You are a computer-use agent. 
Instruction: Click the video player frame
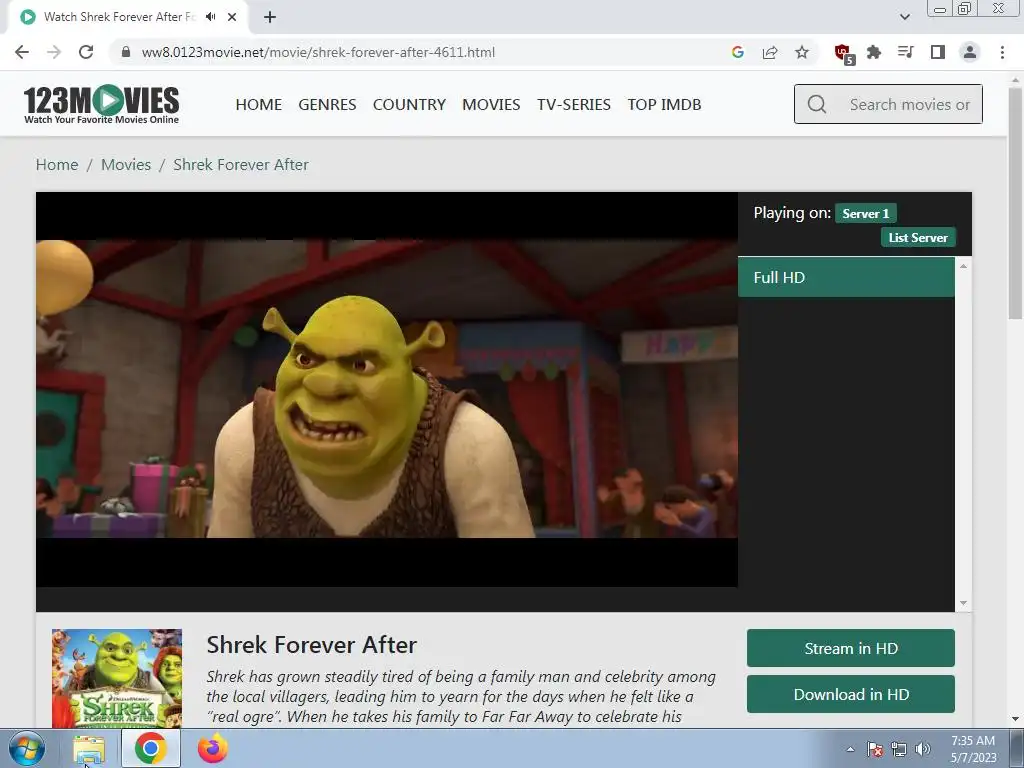point(387,389)
